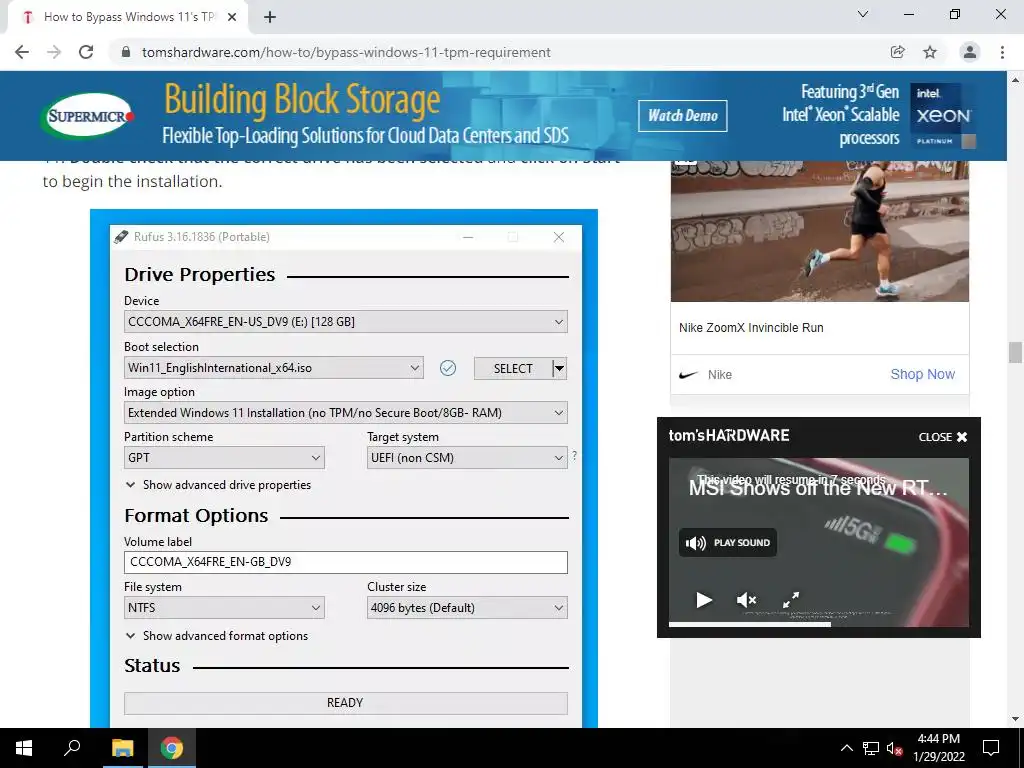Open the Nike runner ad image
The image size is (1024, 768).
click(820, 231)
